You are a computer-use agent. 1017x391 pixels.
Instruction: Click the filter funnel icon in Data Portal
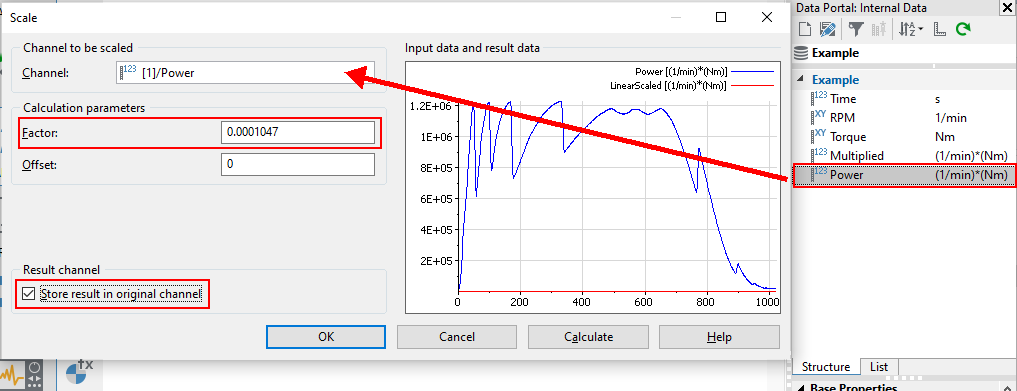click(856, 29)
